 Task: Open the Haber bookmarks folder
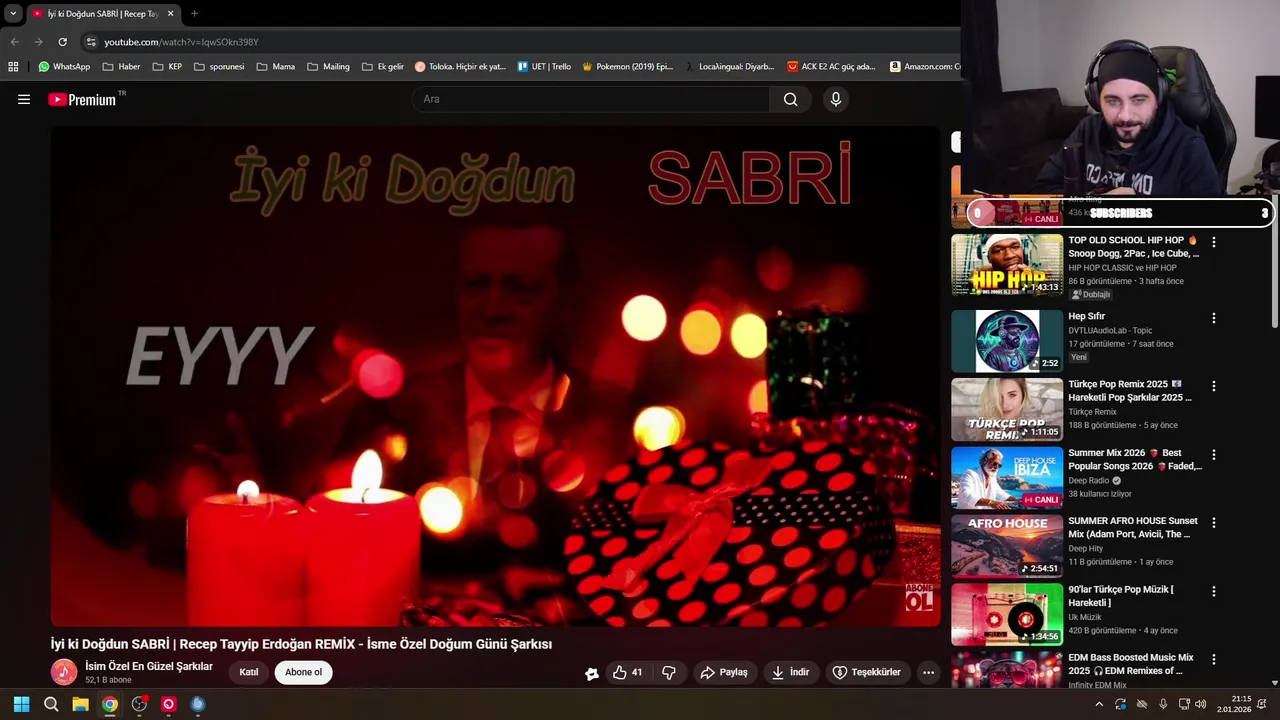click(120, 67)
